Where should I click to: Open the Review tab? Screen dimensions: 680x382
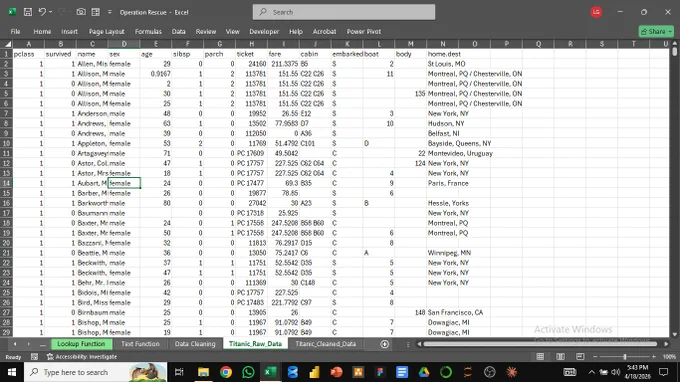[206, 32]
